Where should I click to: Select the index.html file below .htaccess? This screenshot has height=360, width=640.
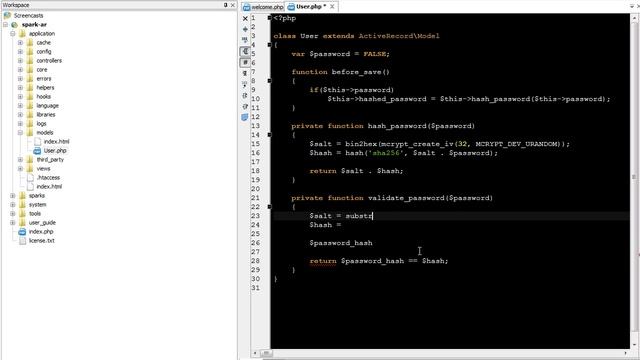[49, 187]
